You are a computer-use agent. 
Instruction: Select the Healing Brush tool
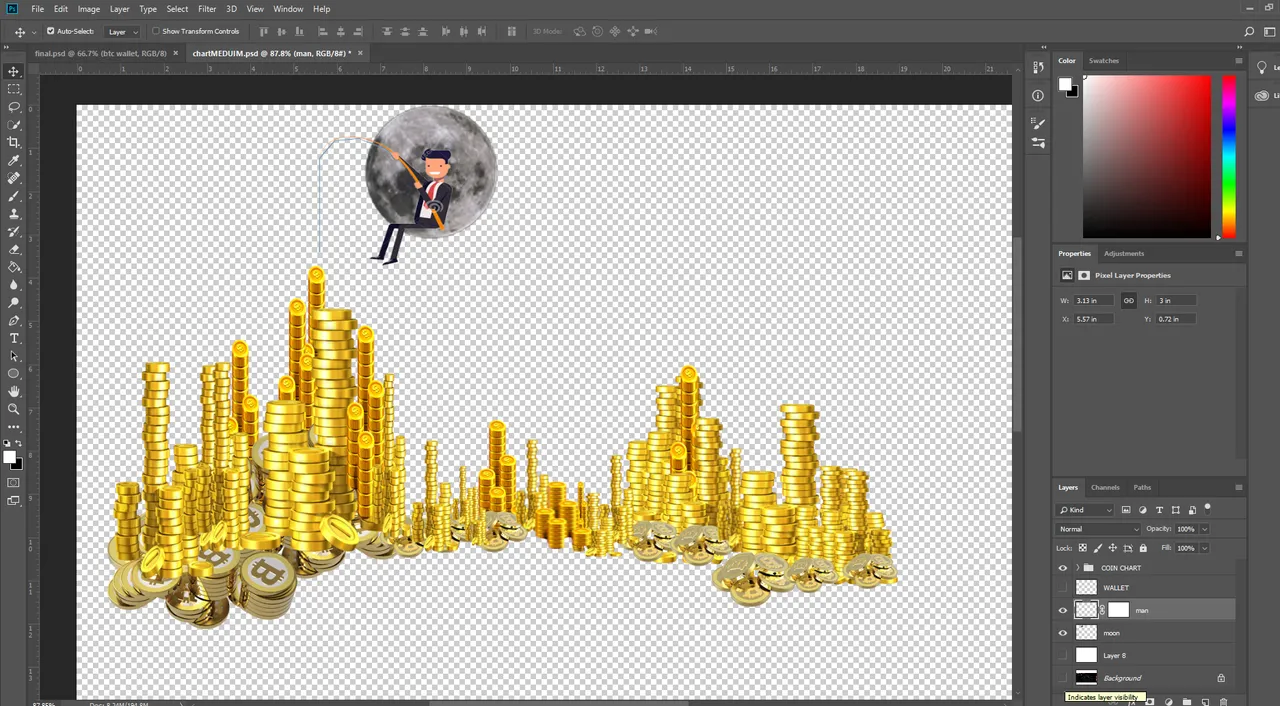pos(14,178)
